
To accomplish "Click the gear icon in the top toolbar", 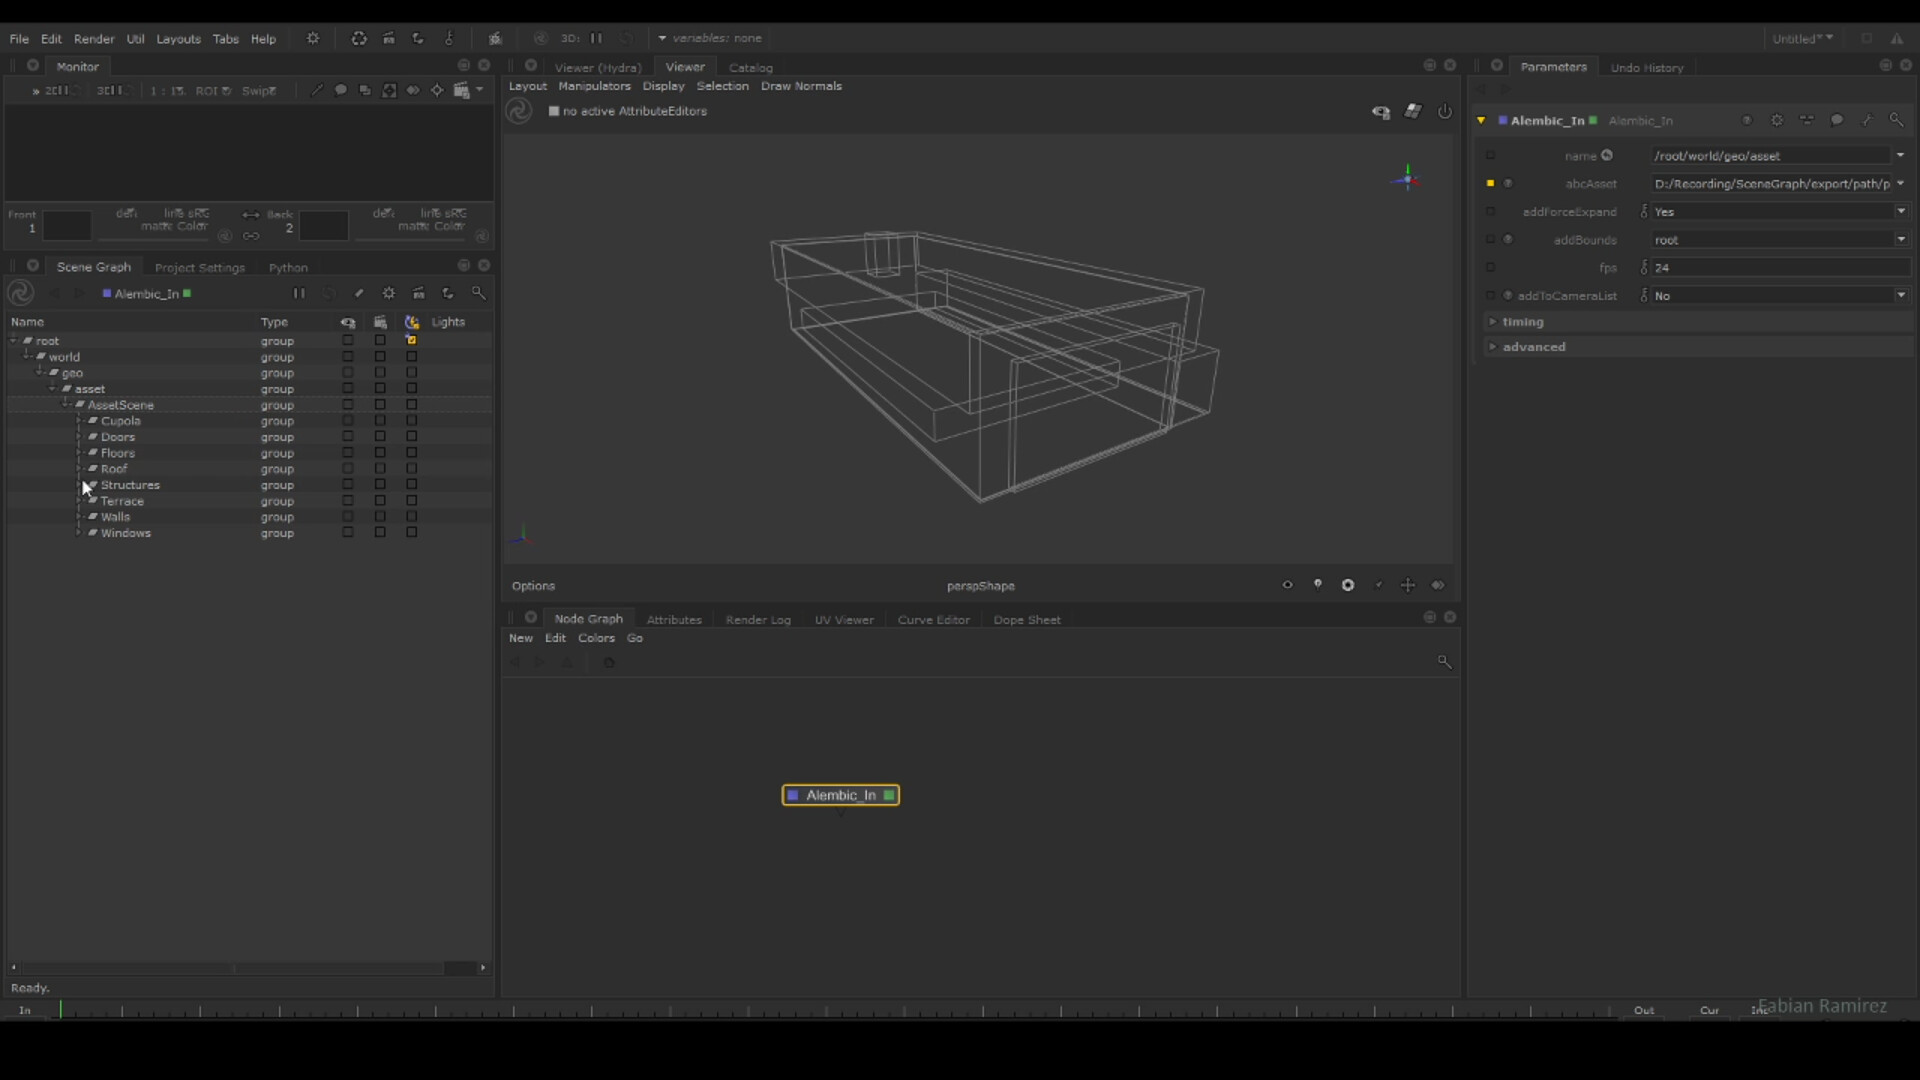I will coord(313,38).
